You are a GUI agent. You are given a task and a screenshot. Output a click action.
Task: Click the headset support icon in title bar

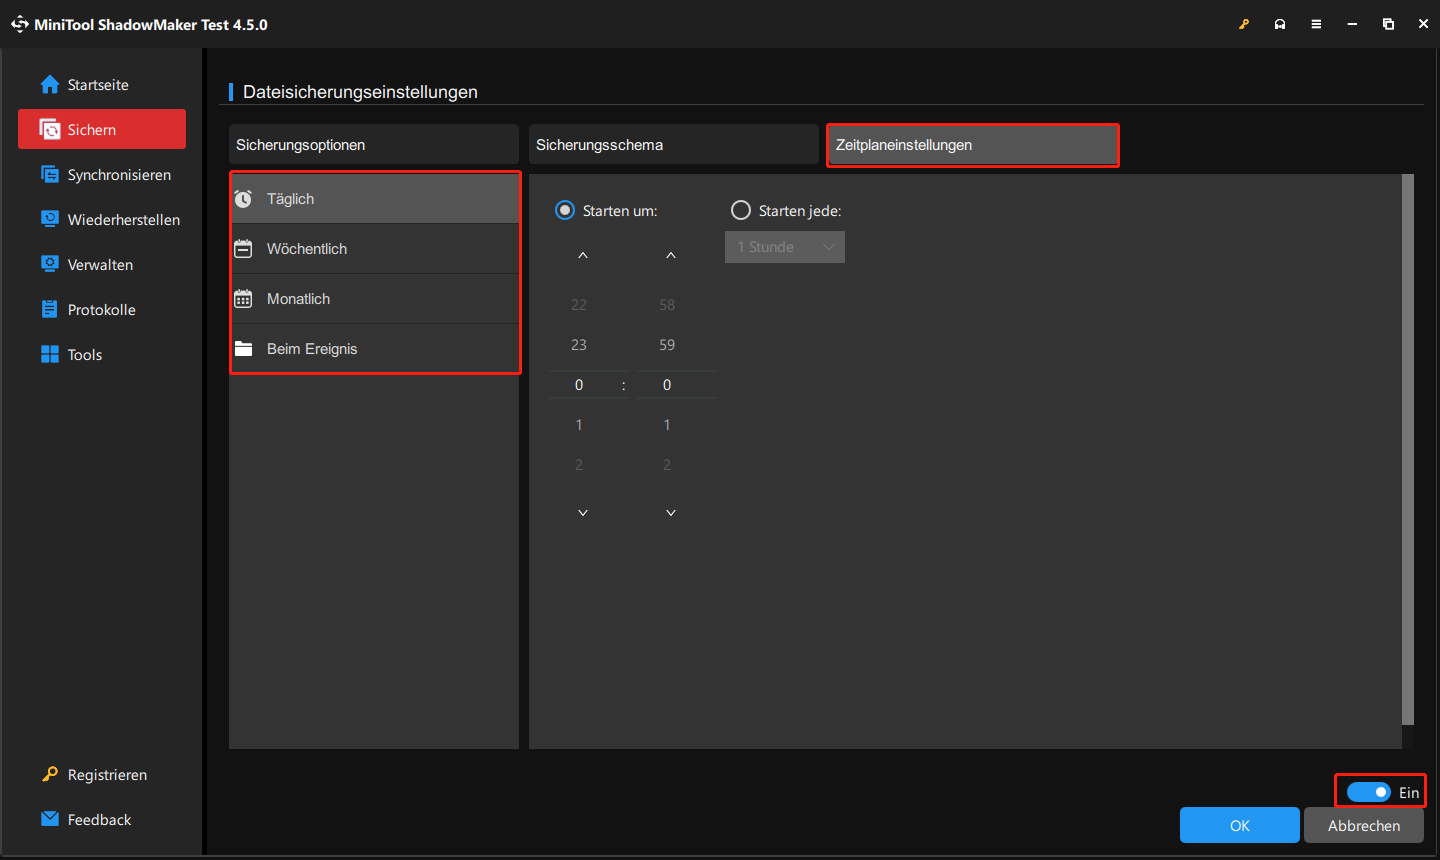click(1280, 24)
